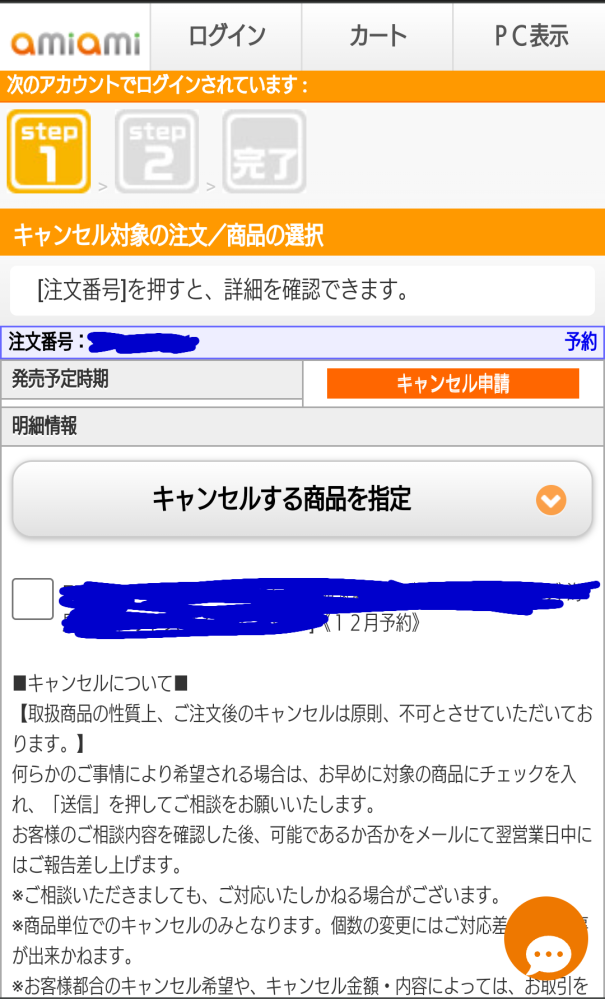Screen dimensions: 605x999
Task: Select the grey step 2 icon
Action: coord(157,152)
